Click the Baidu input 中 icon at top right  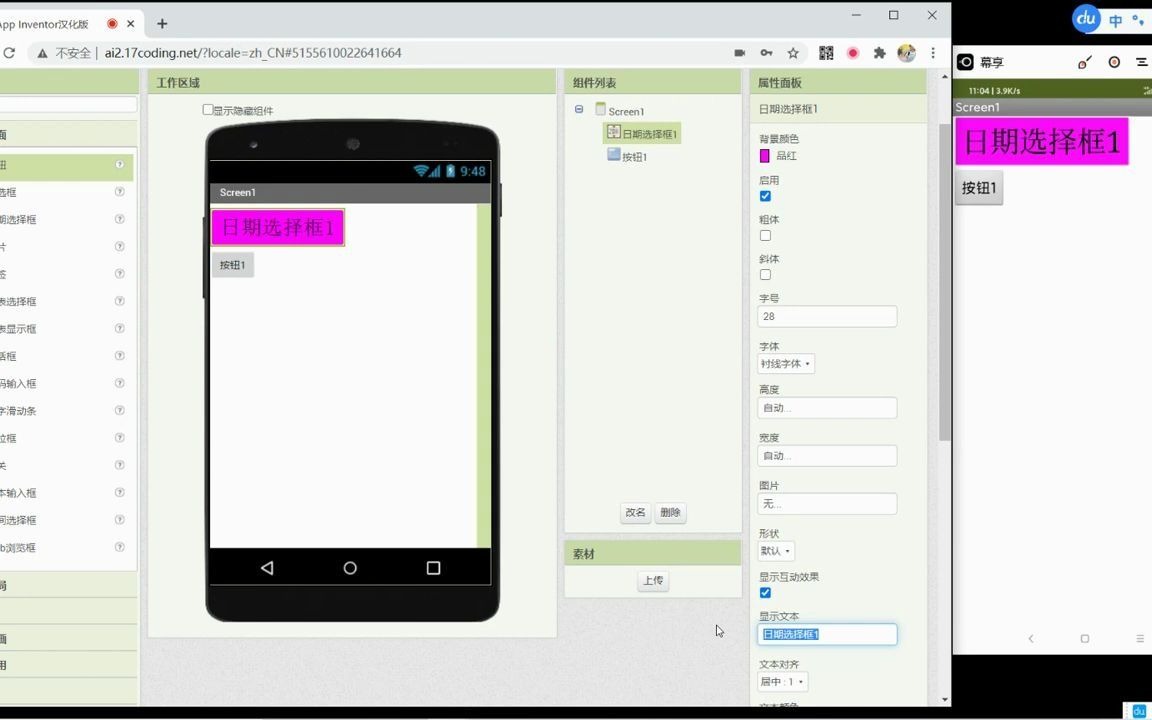click(1114, 18)
